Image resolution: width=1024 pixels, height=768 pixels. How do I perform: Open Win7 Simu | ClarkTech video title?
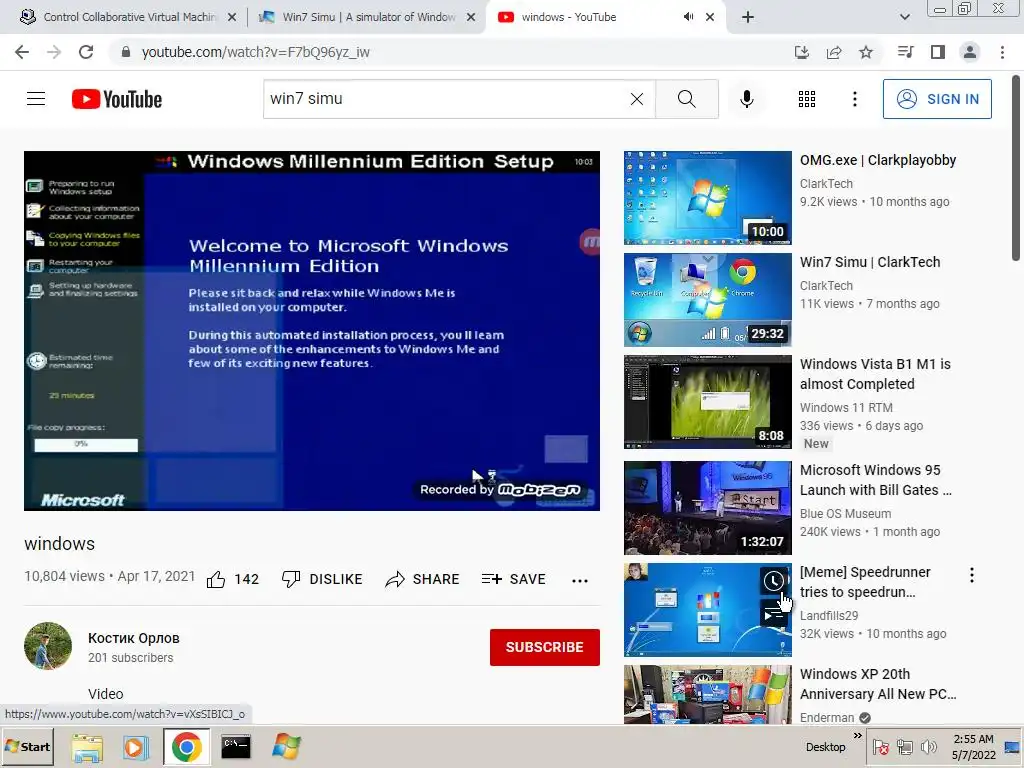click(870, 262)
